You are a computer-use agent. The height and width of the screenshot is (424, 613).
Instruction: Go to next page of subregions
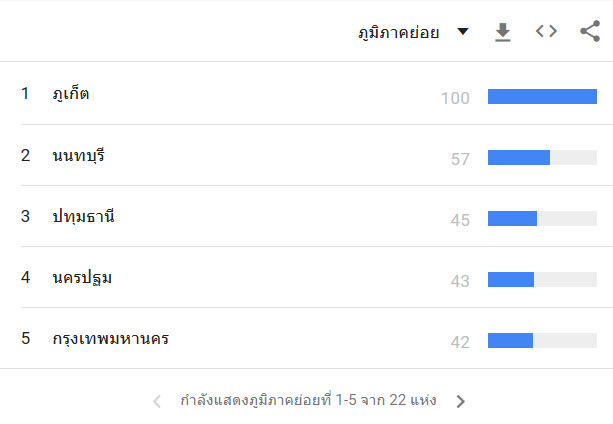pos(461,401)
